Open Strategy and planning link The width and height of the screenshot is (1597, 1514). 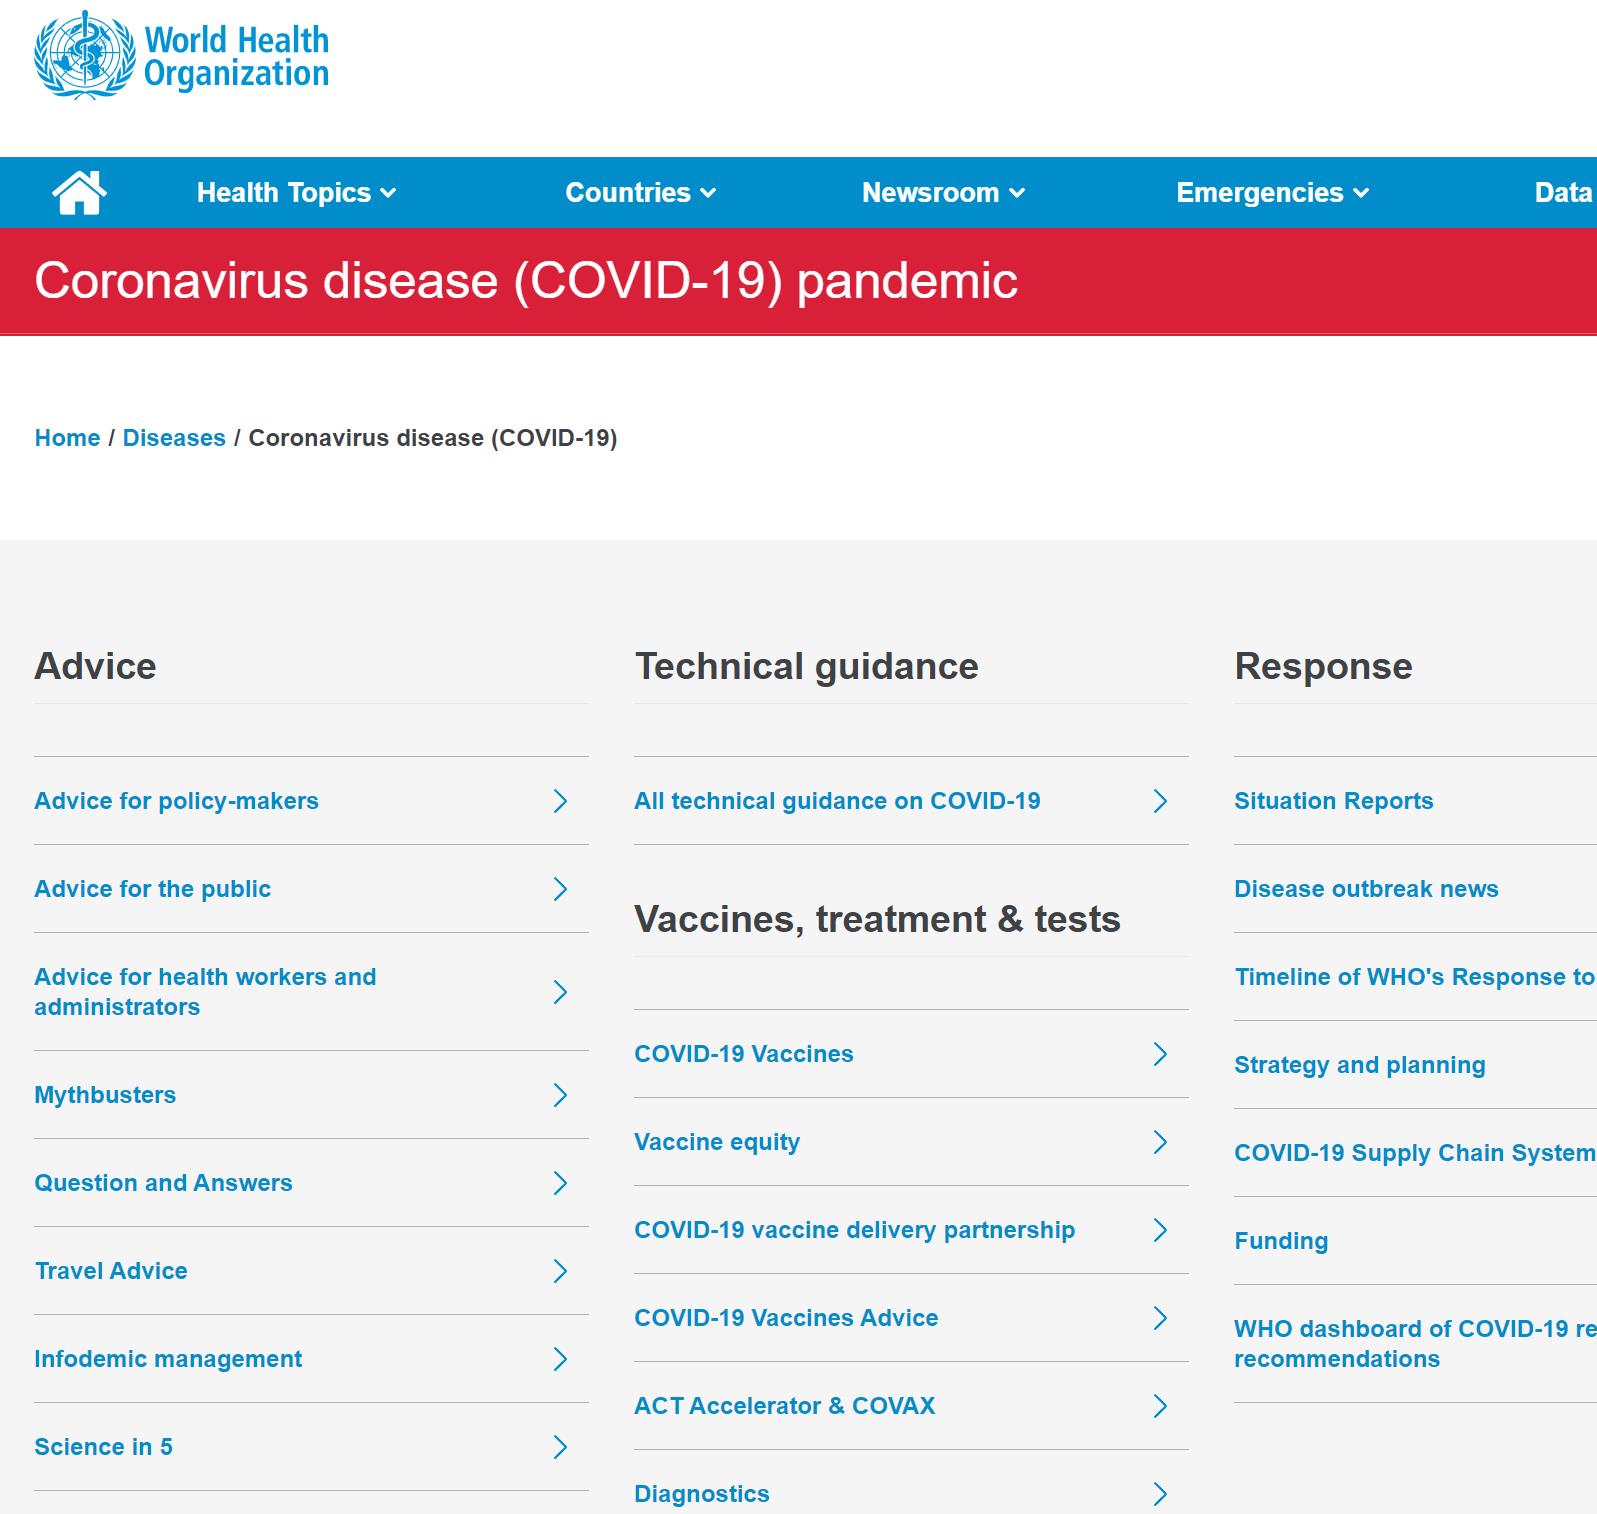point(1359,1065)
